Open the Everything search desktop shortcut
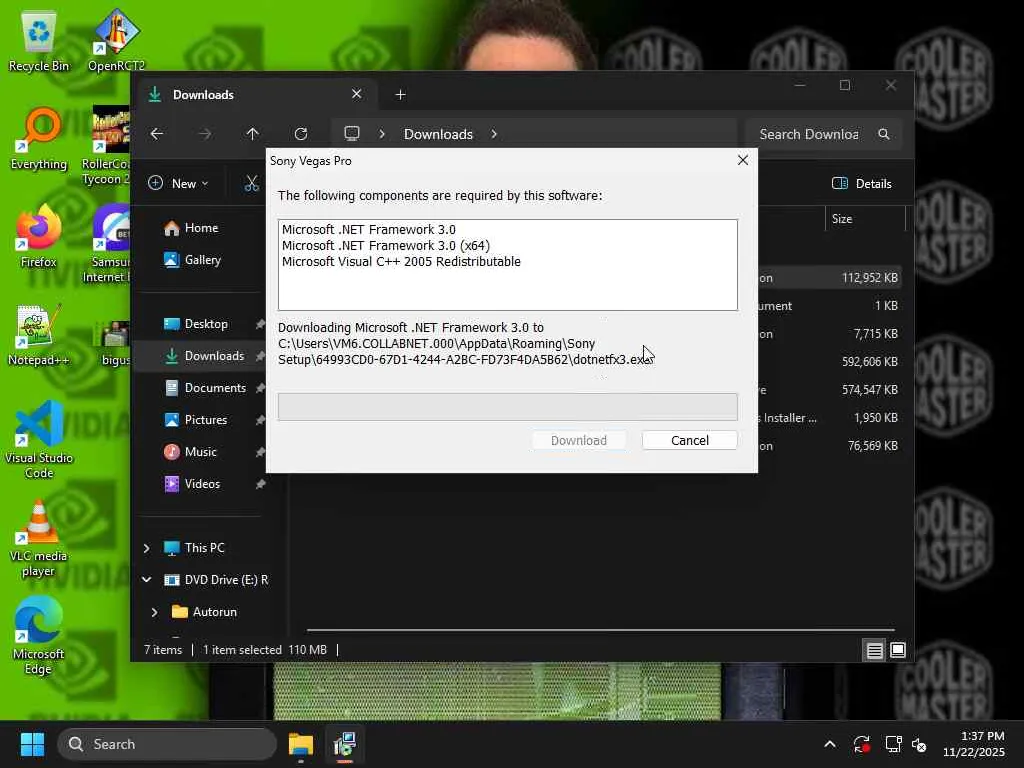 pyautogui.click(x=39, y=139)
